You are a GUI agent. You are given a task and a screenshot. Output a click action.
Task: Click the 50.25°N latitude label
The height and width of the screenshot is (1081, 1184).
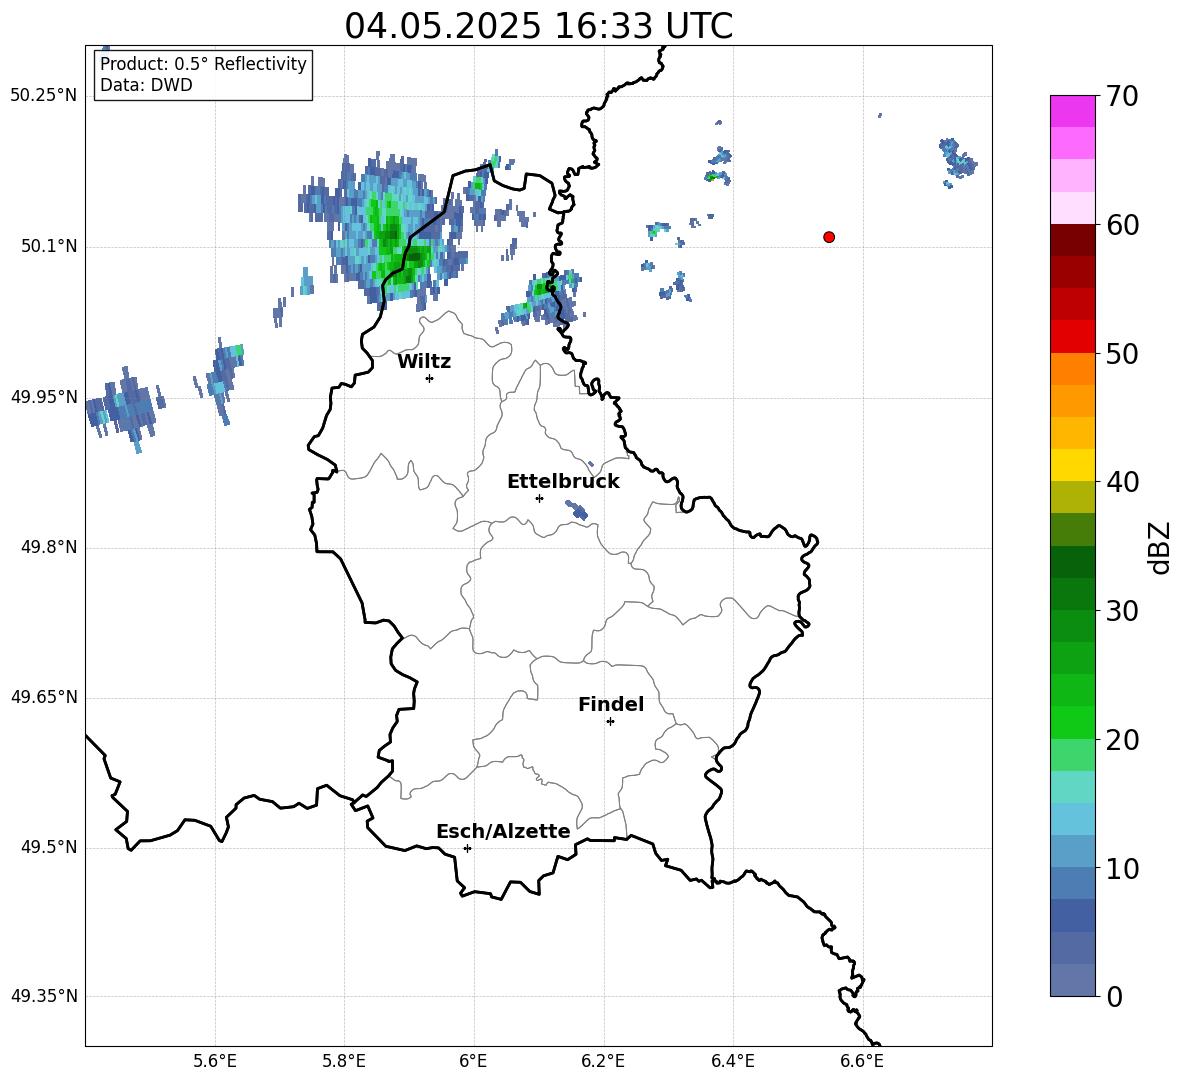44,96
